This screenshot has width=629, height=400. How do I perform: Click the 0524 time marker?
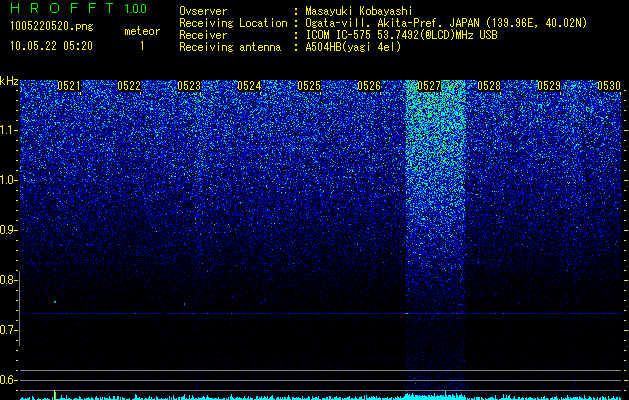pyautogui.click(x=249, y=86)
